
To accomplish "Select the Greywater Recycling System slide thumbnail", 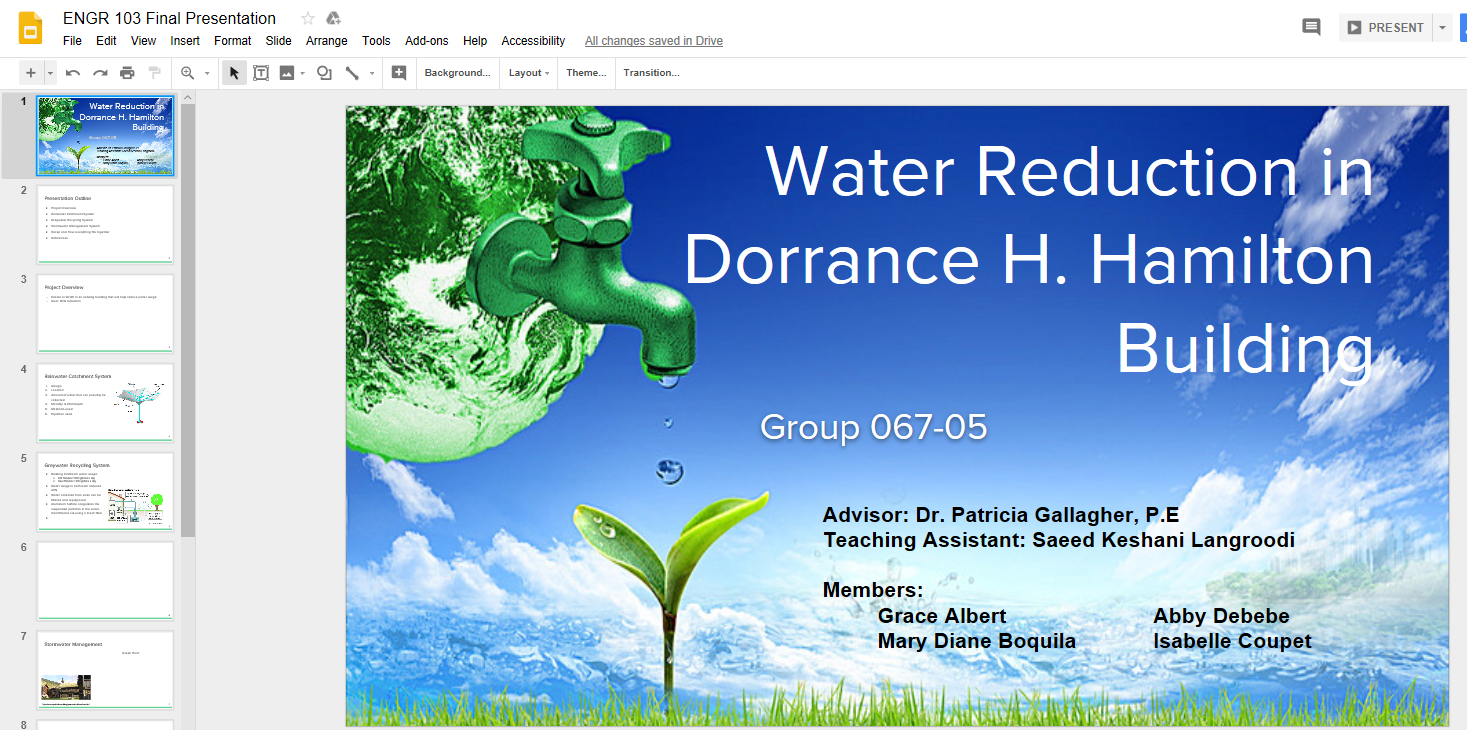I will click(x=105, y=492).
